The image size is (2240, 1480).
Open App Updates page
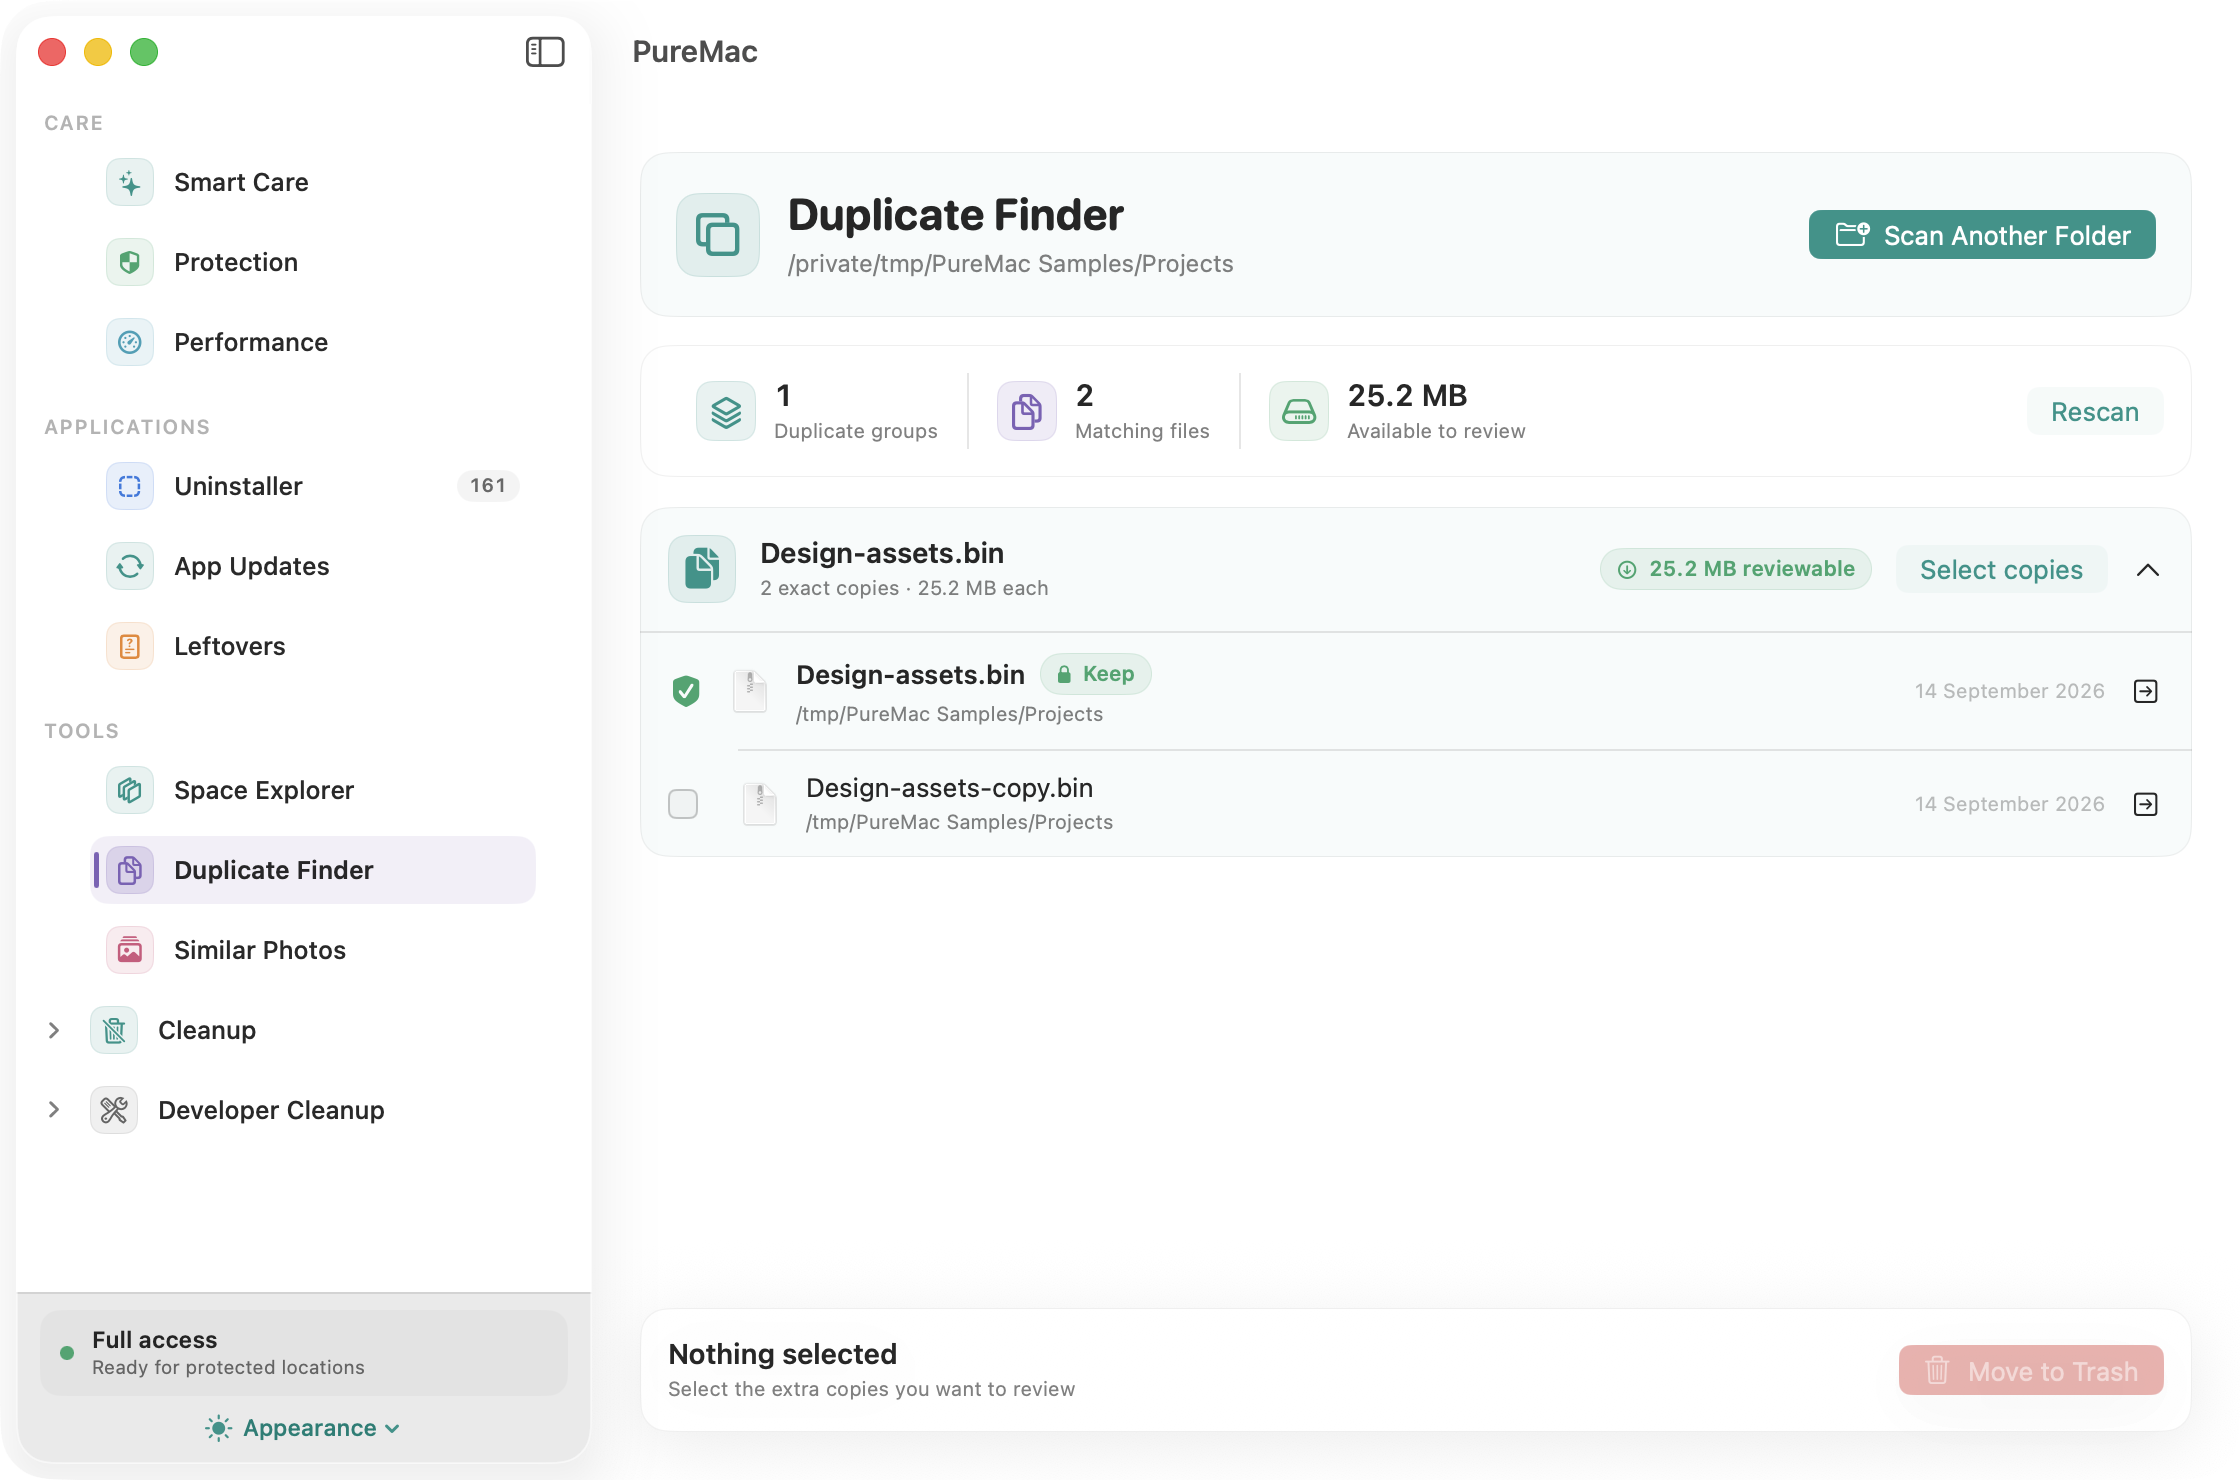pyautogui.click(x=313, y=566)
